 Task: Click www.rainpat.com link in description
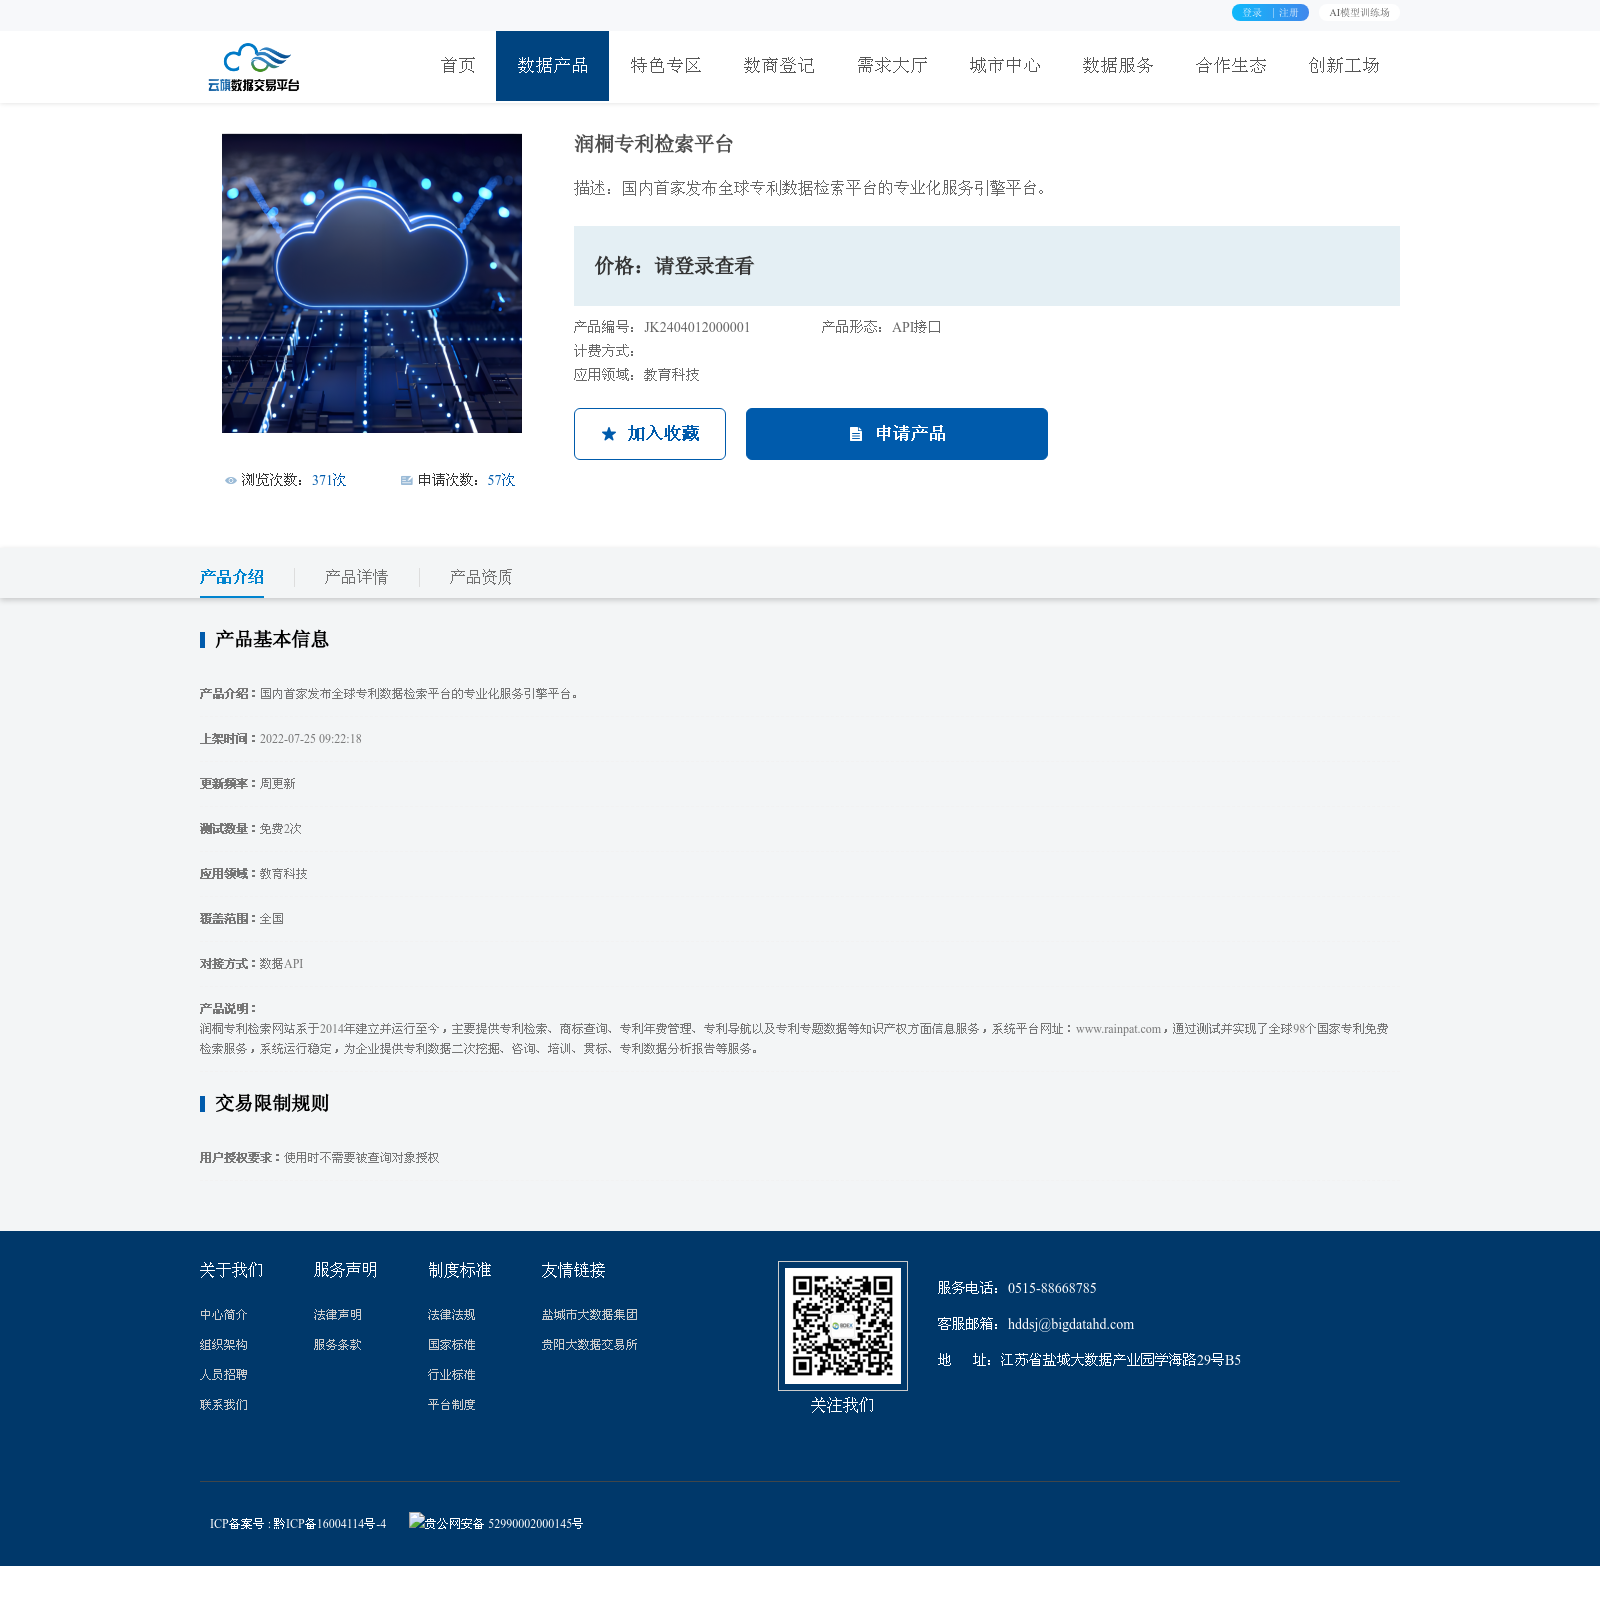point(1118,1029)
